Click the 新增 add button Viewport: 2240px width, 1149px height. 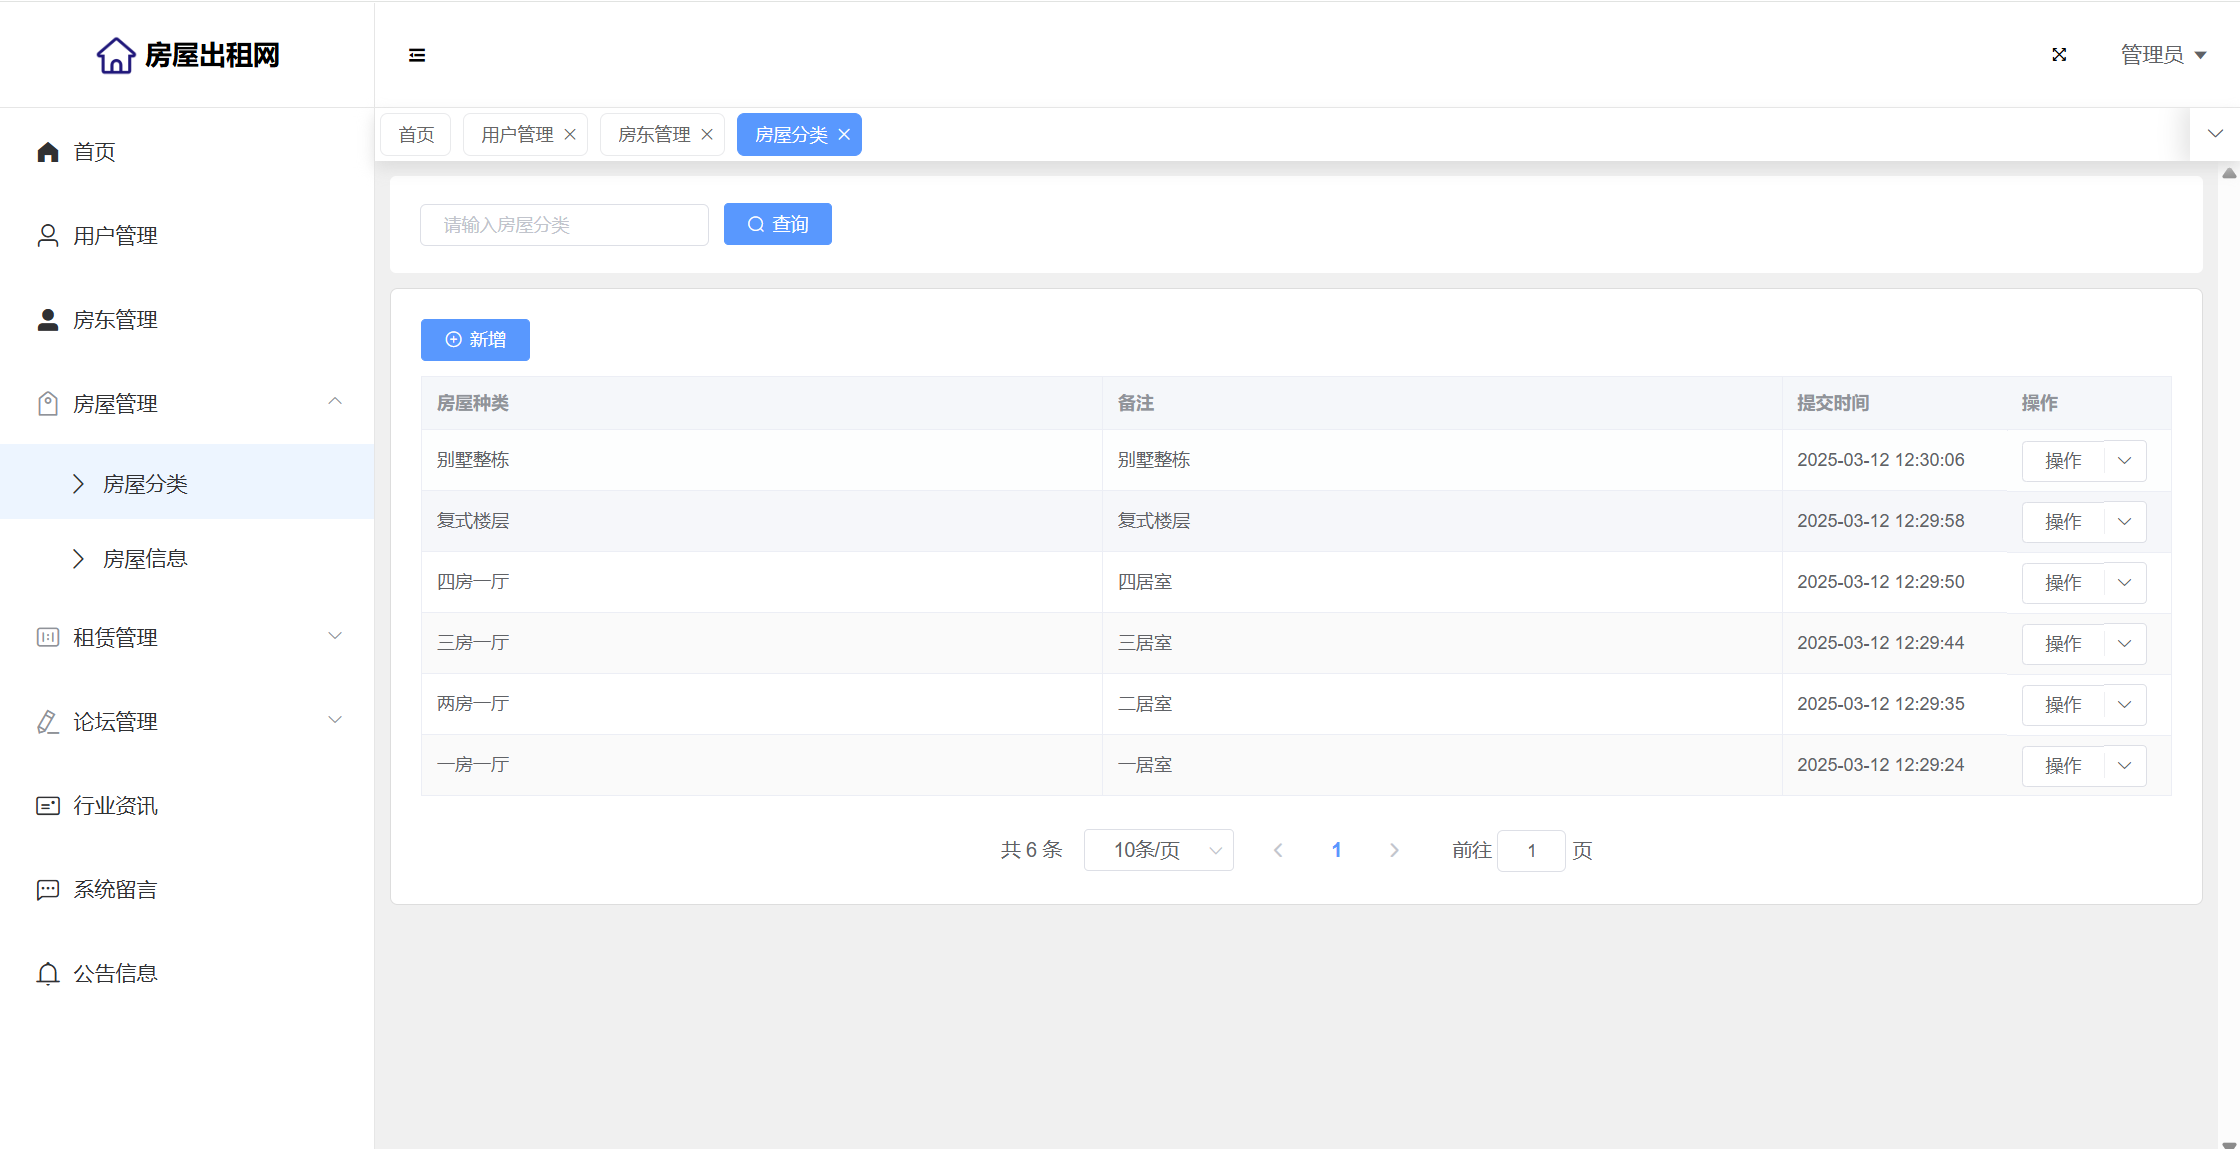(x=475, y=340)
